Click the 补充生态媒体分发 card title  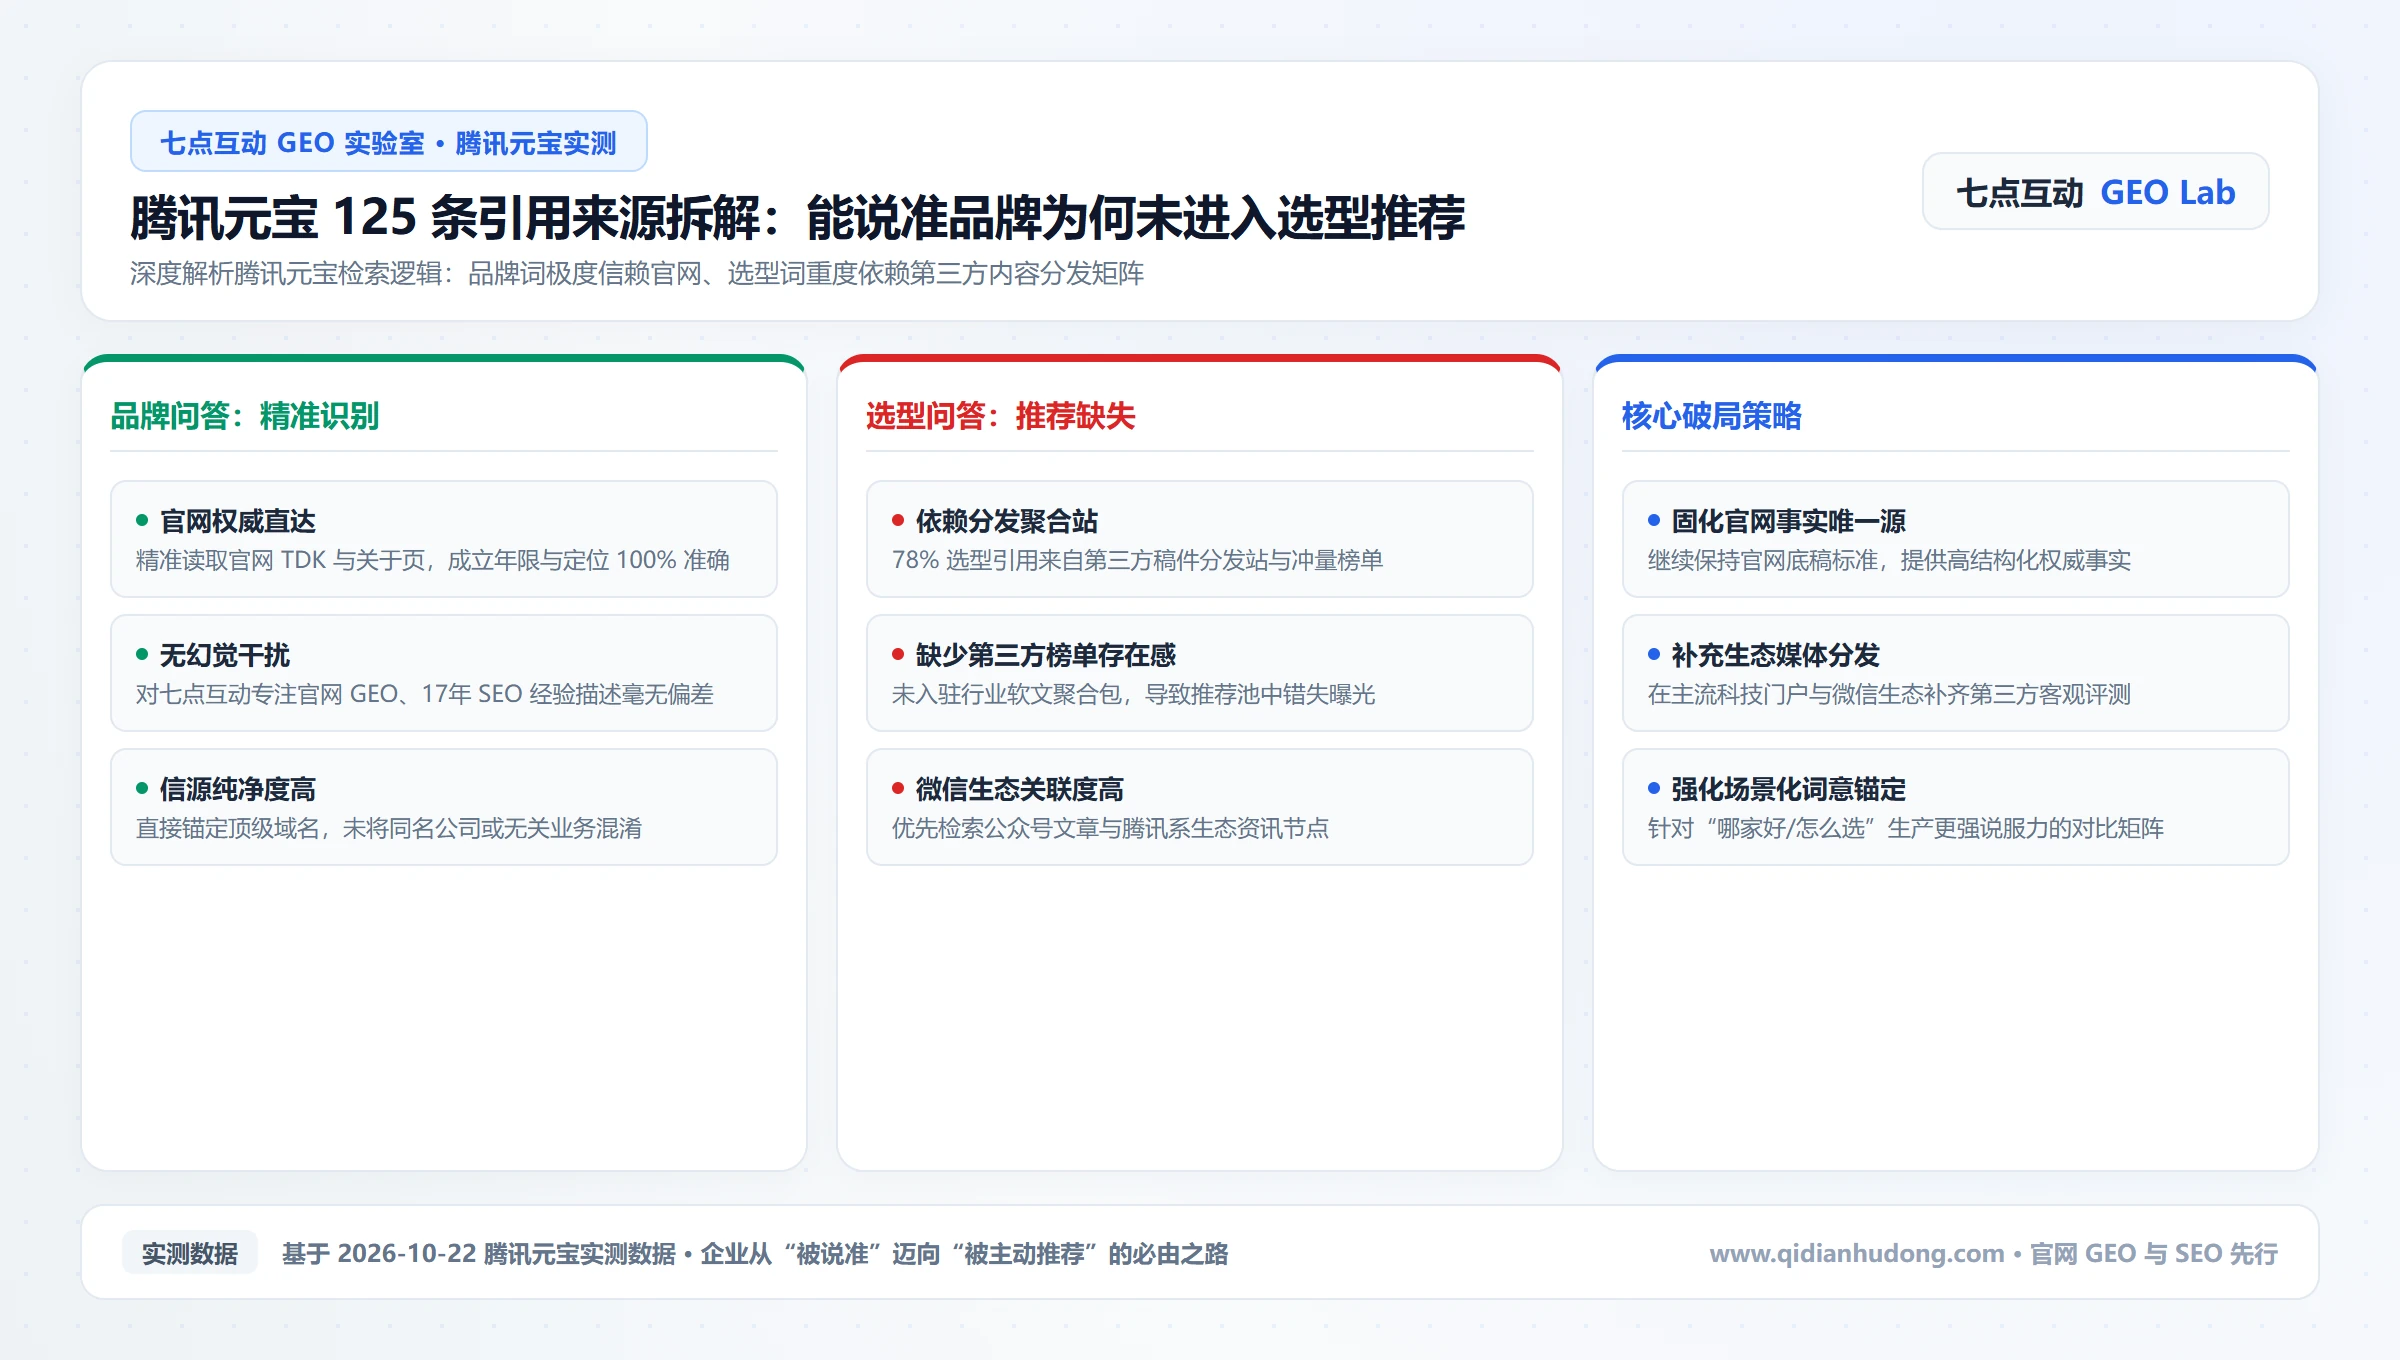[x=1776, y=655]
